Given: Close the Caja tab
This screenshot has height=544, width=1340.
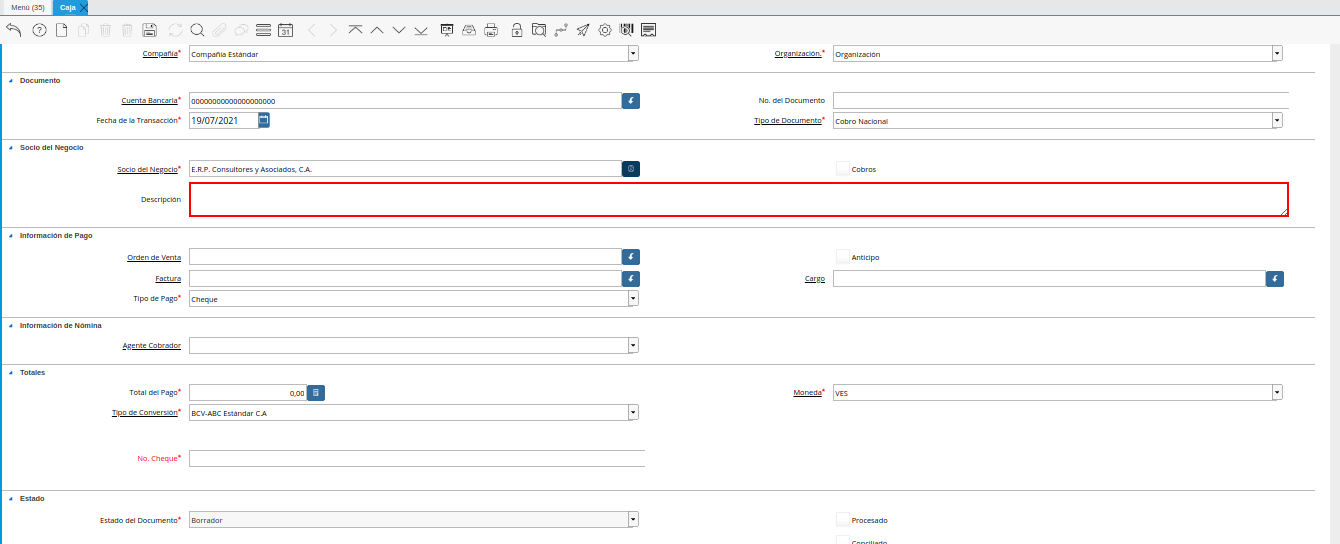Looking at the screenshot, I should [x=84, y=7].
